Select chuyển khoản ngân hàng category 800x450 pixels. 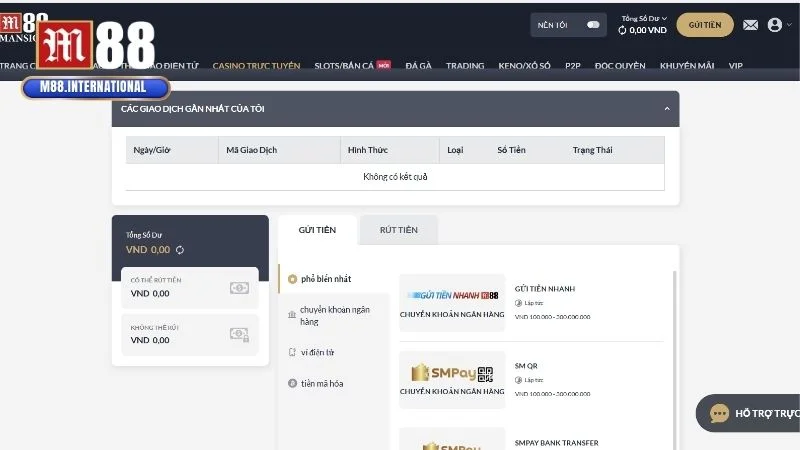click(335, 316)
